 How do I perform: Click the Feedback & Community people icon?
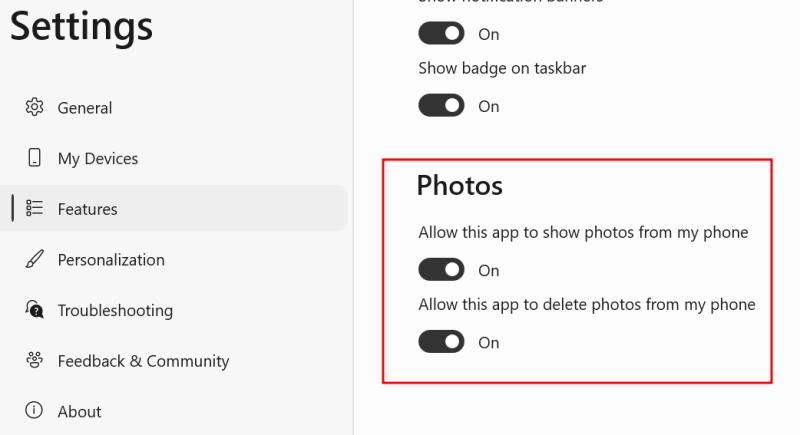coord(35,361)
